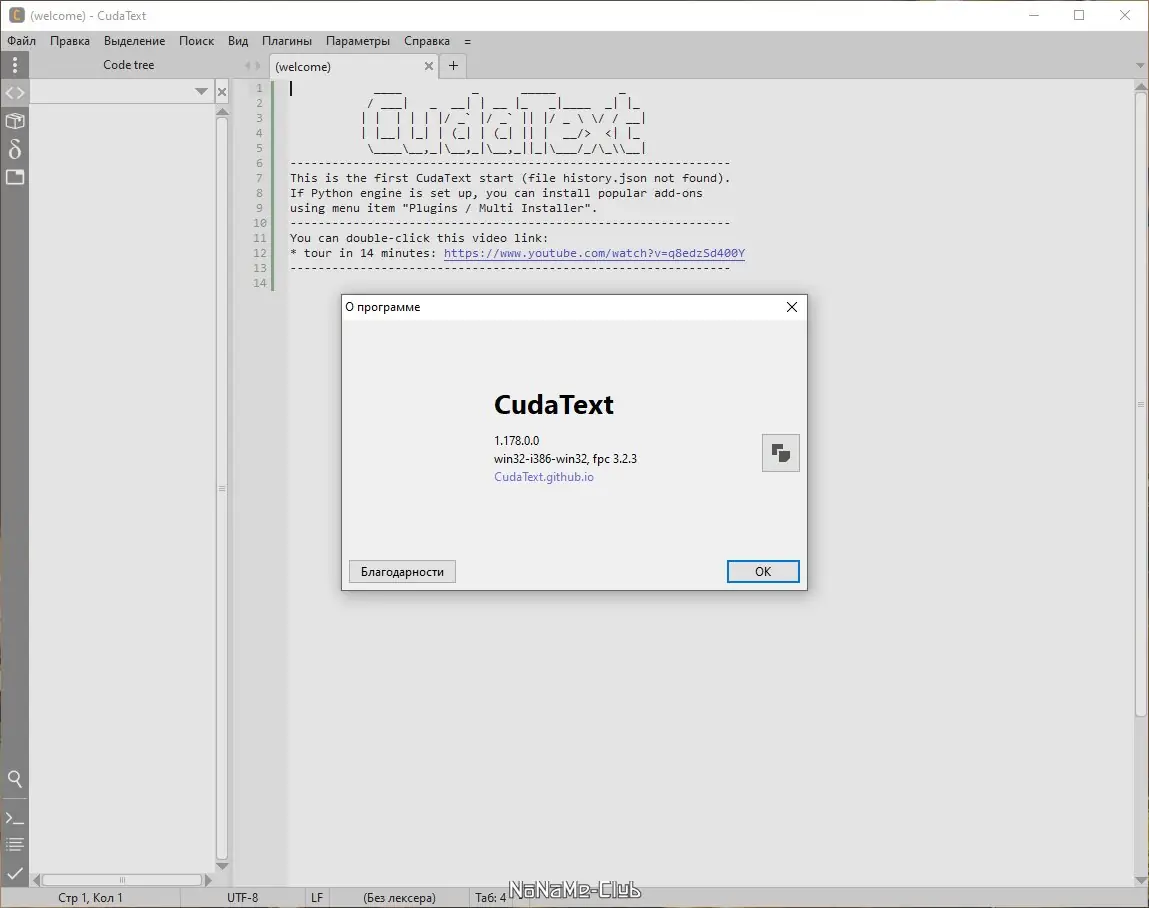This screenshot has width=1149, height=908.
Task: Click line number 12 in the gutter
Action: (259, 253)
